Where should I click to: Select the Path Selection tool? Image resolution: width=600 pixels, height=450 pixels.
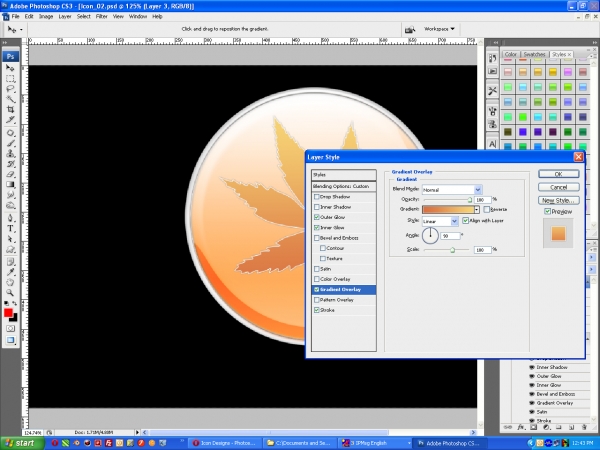tap(10, 239)
